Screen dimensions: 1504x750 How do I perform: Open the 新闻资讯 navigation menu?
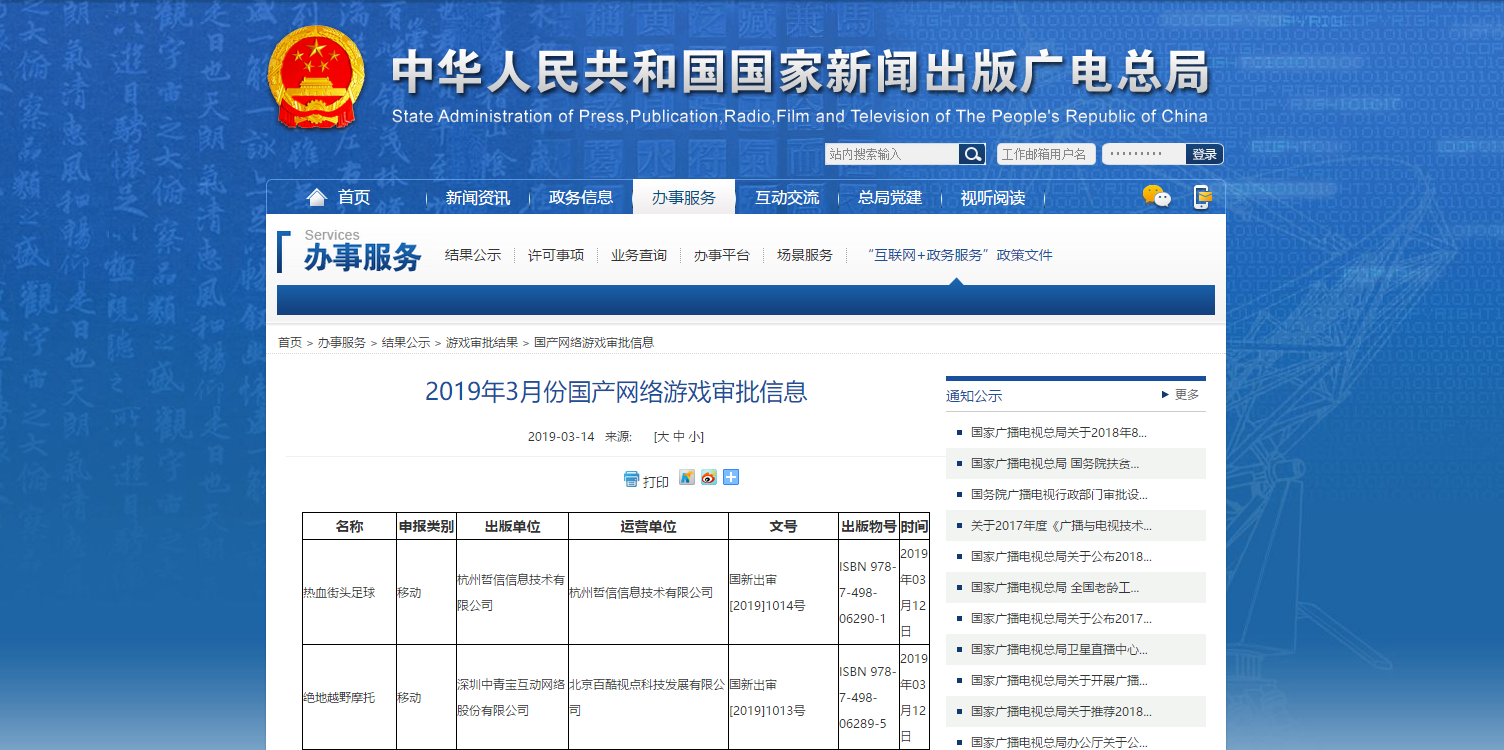[477, 198]
